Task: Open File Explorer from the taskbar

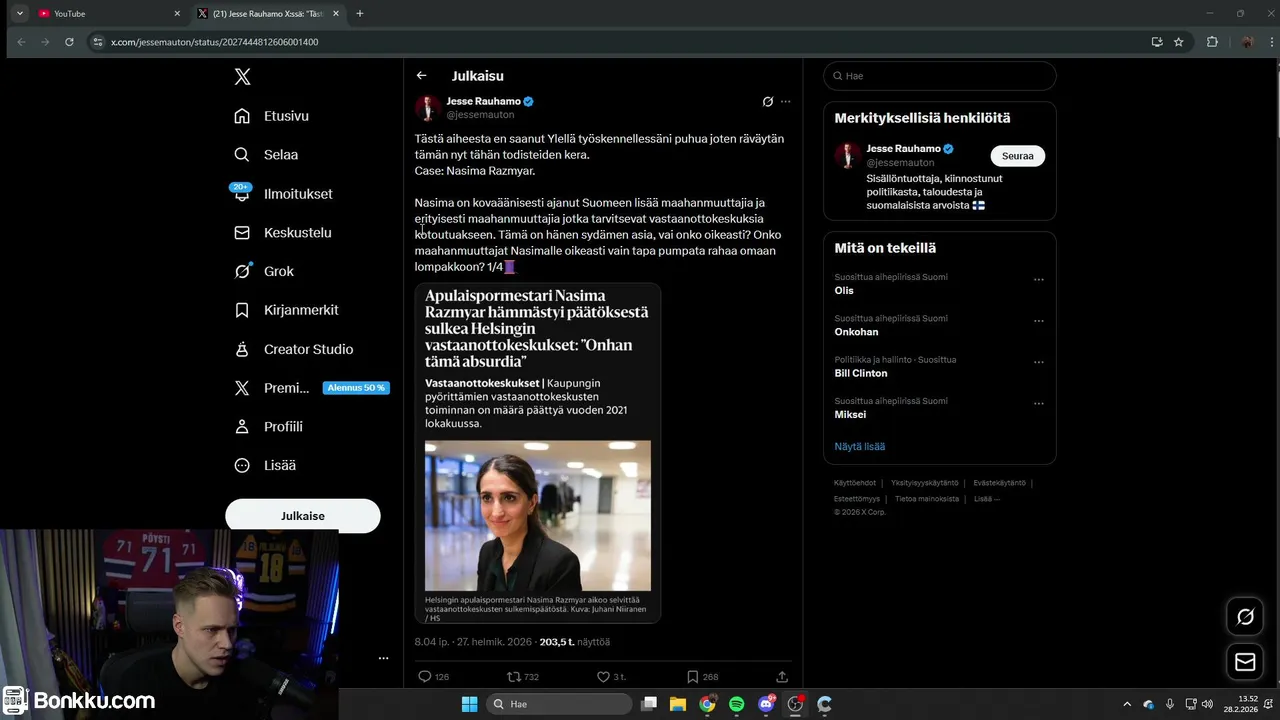Action: point(678,704)
